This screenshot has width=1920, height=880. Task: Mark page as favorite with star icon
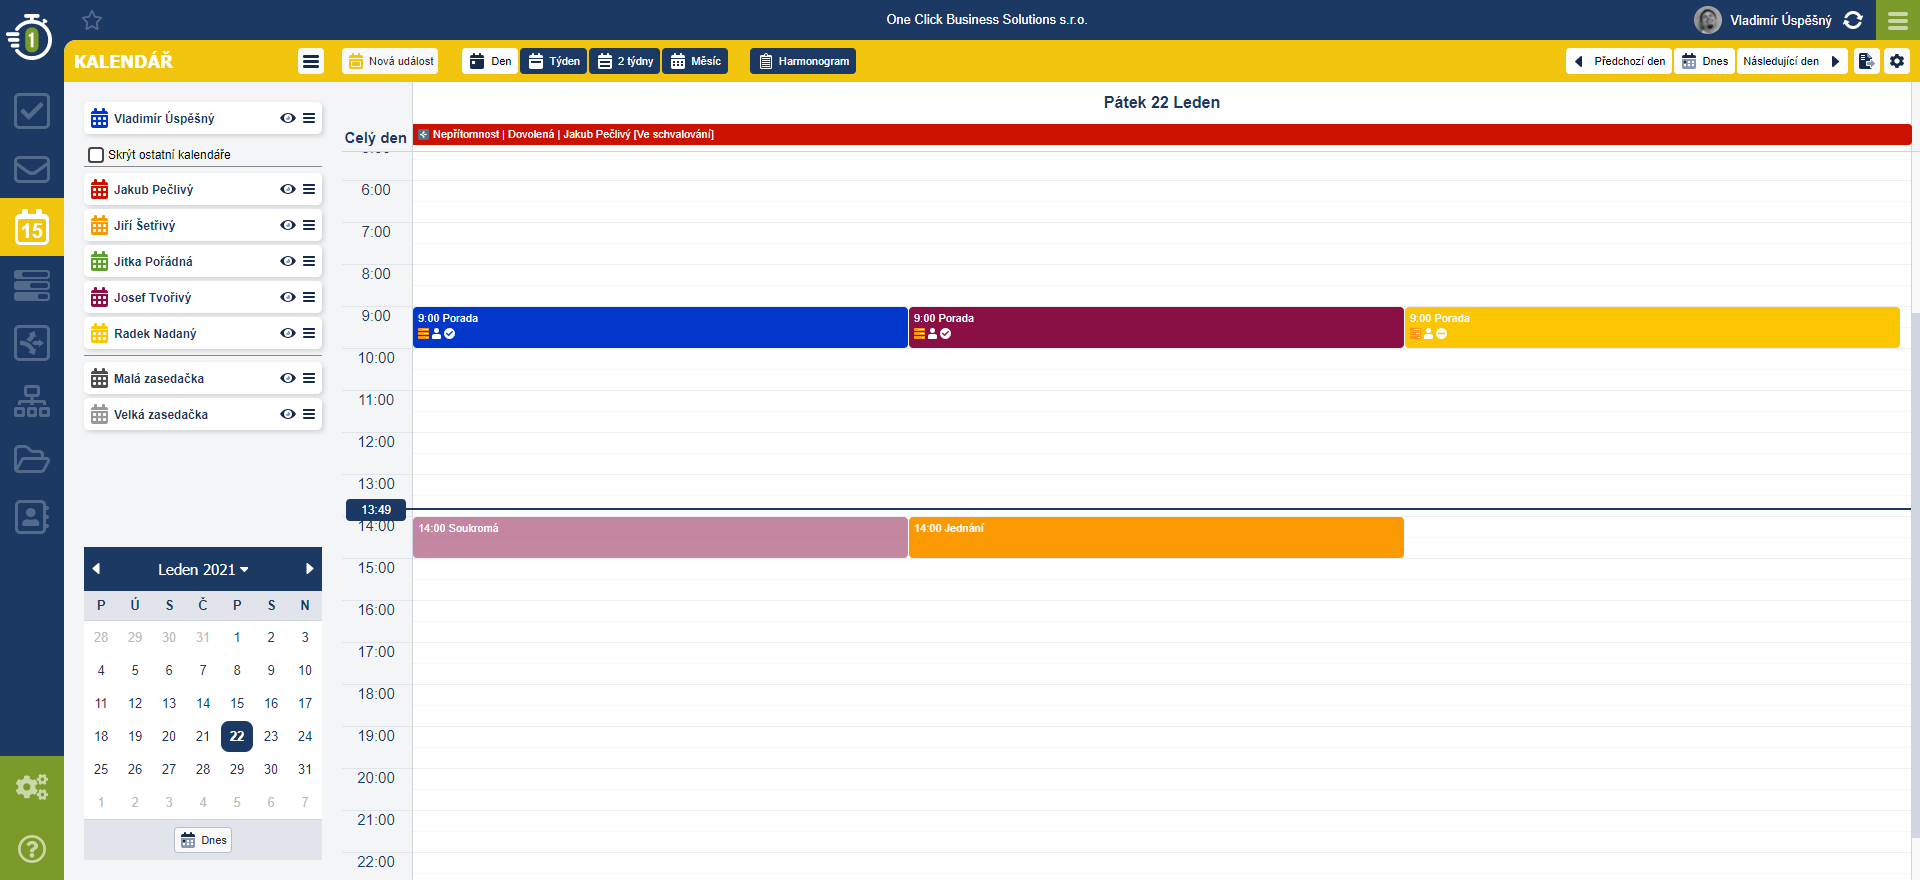tap(92, 20)
